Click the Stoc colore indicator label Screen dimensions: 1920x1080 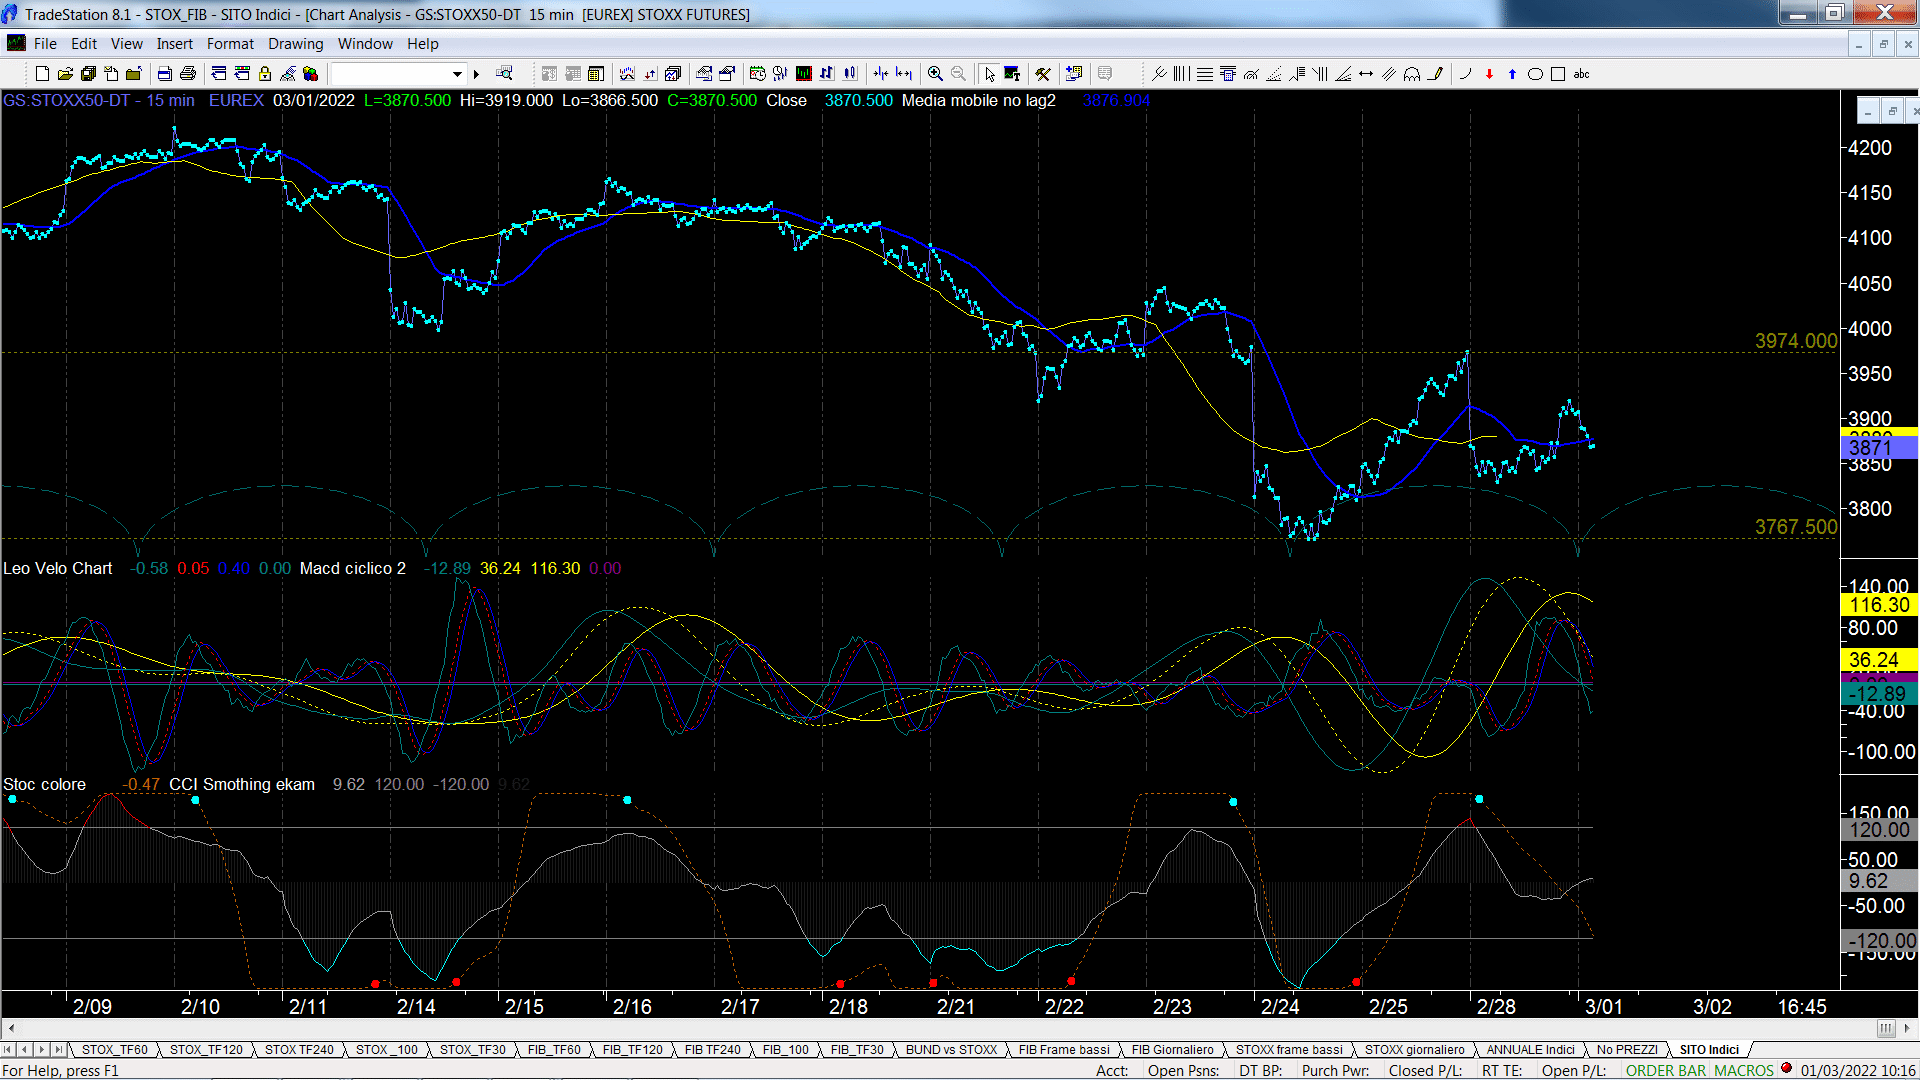[45, 784]
